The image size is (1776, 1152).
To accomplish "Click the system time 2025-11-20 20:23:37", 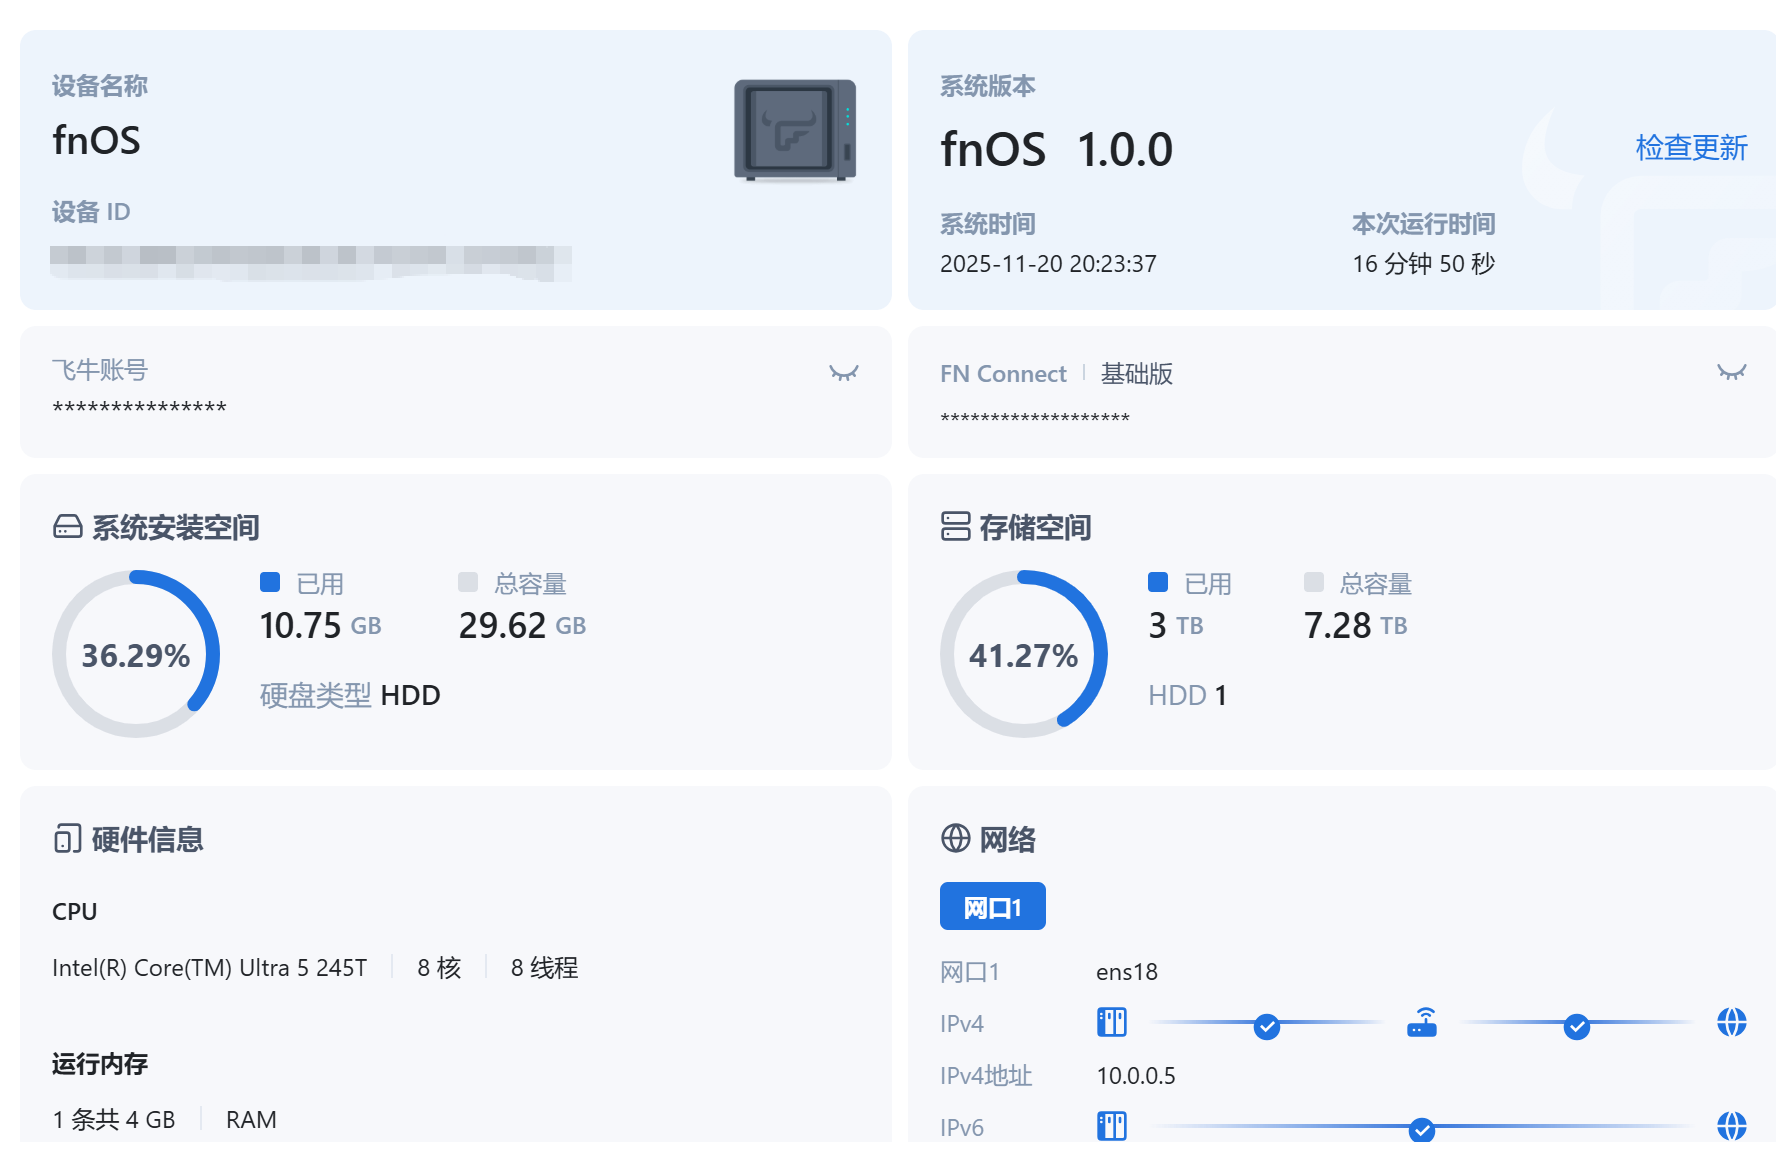I will point(1048,264).
